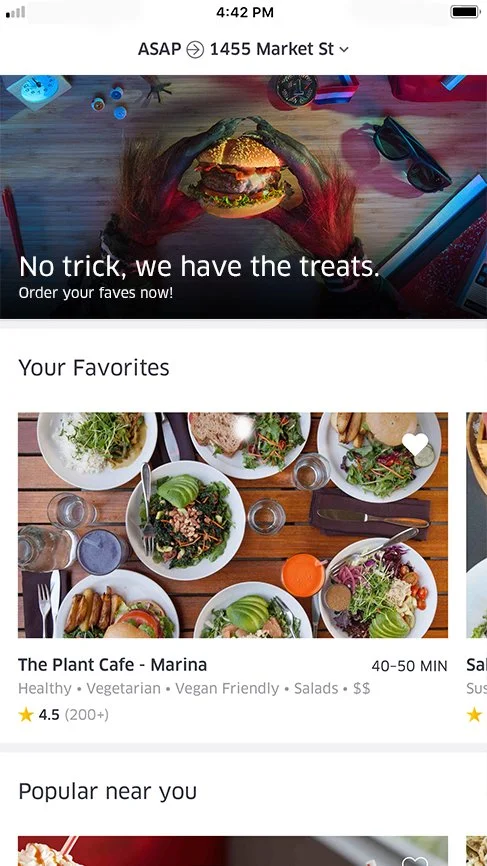Open the Popular near you section header
The height and width of the screenshot is (866, 487).
click(108, 791)
